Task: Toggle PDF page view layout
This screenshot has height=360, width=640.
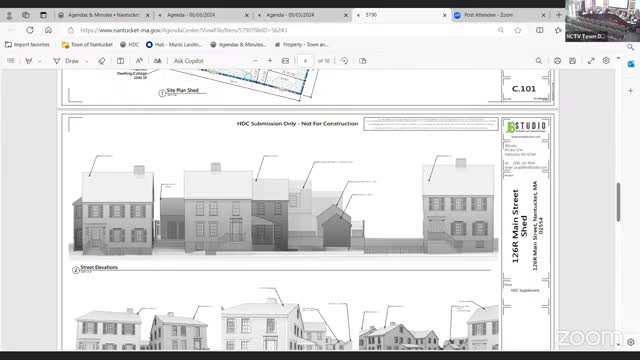Action: (120, 61)
